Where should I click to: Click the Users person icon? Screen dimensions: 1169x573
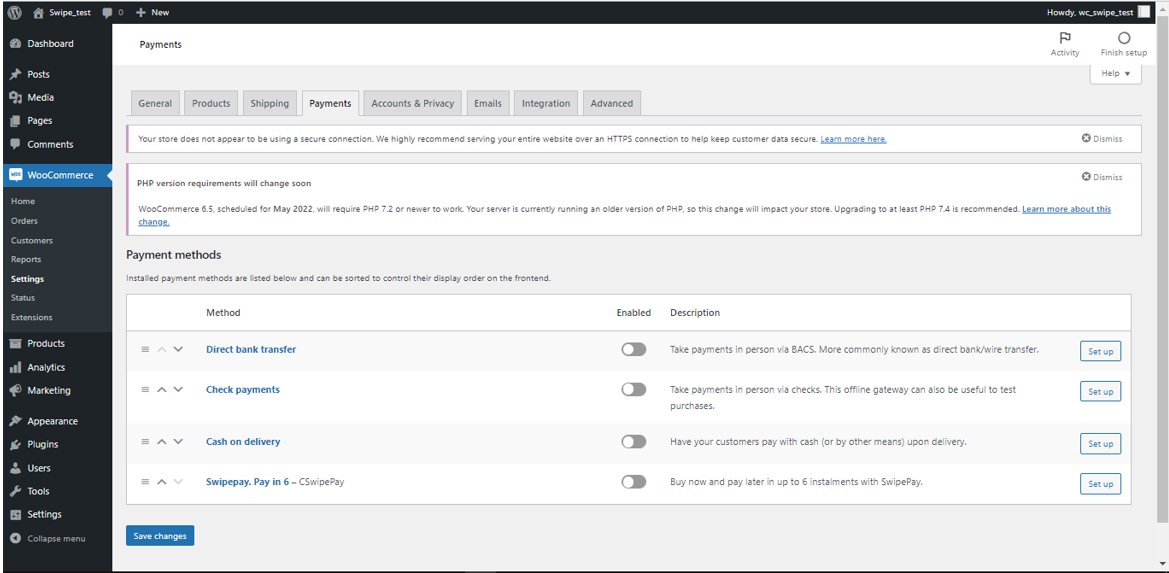pyautogui.click(x=15, y=468)
